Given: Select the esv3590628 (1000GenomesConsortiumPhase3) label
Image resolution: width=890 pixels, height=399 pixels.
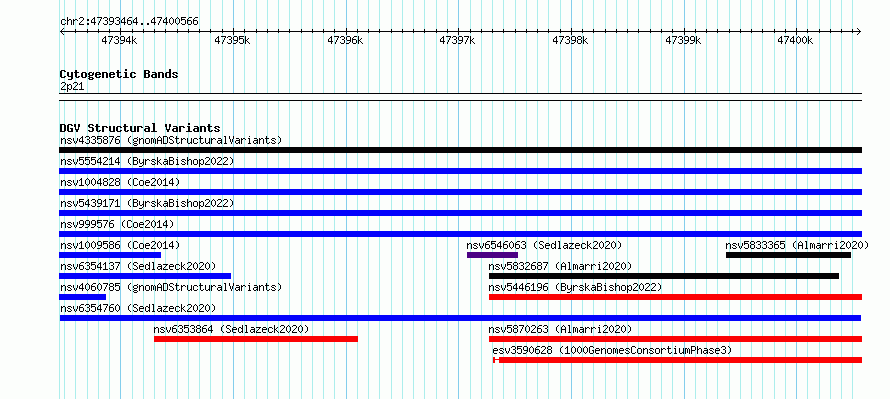Looking at the screenshot, I should (x=612, y=350).
